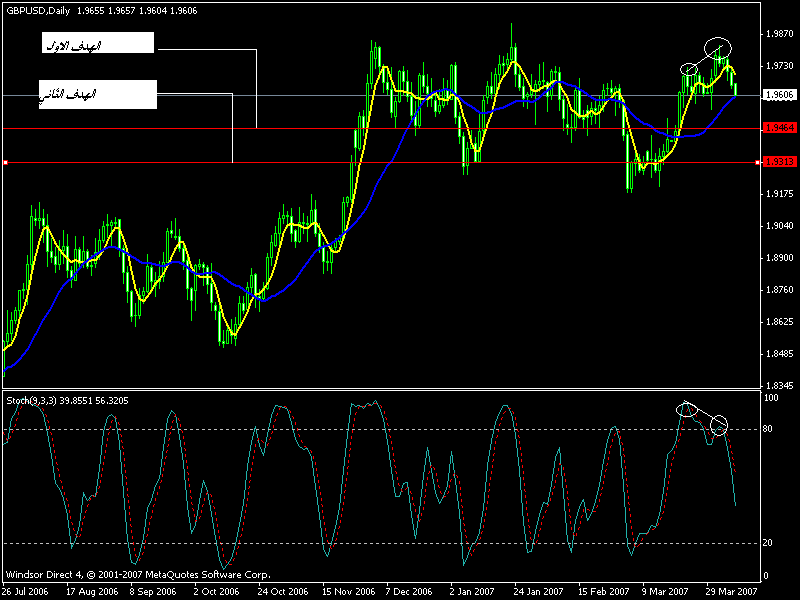
Task: Click the current price label 1.9606
Action: coord(777,95)
